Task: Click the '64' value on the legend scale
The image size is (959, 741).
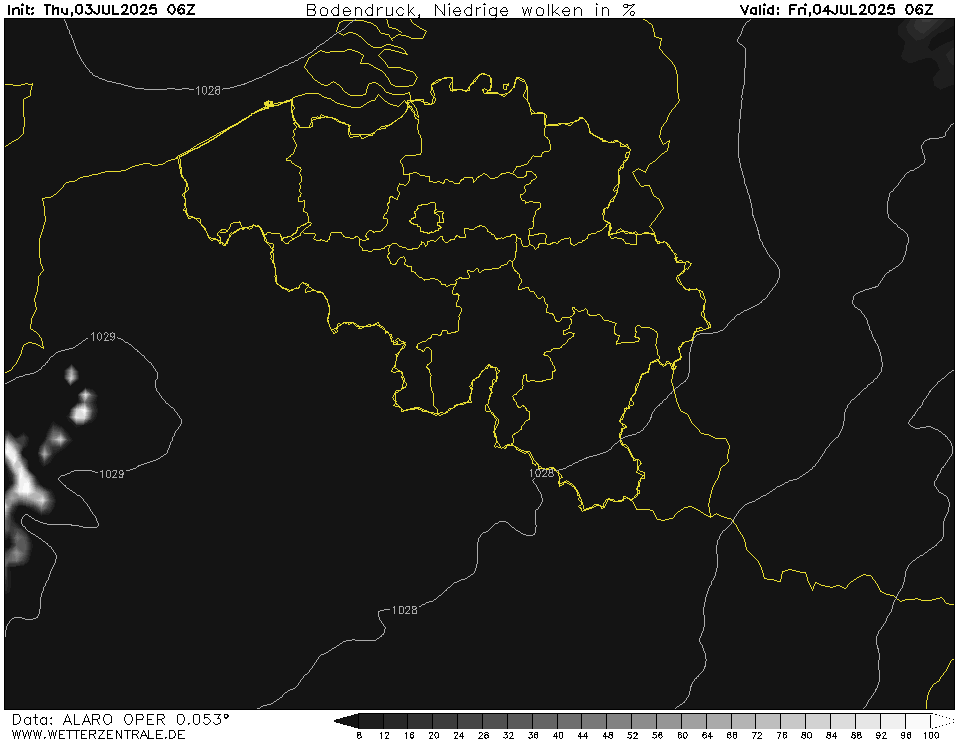Action: pyautogui.click(x=707, y=735)
